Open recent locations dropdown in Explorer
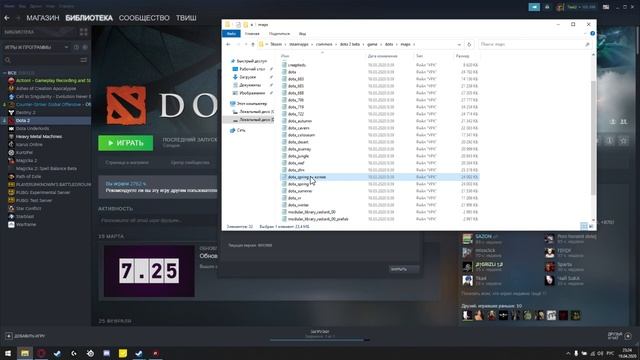Image resolution: width=640 pixels, height=360 pixels. (x=246, y=44)
